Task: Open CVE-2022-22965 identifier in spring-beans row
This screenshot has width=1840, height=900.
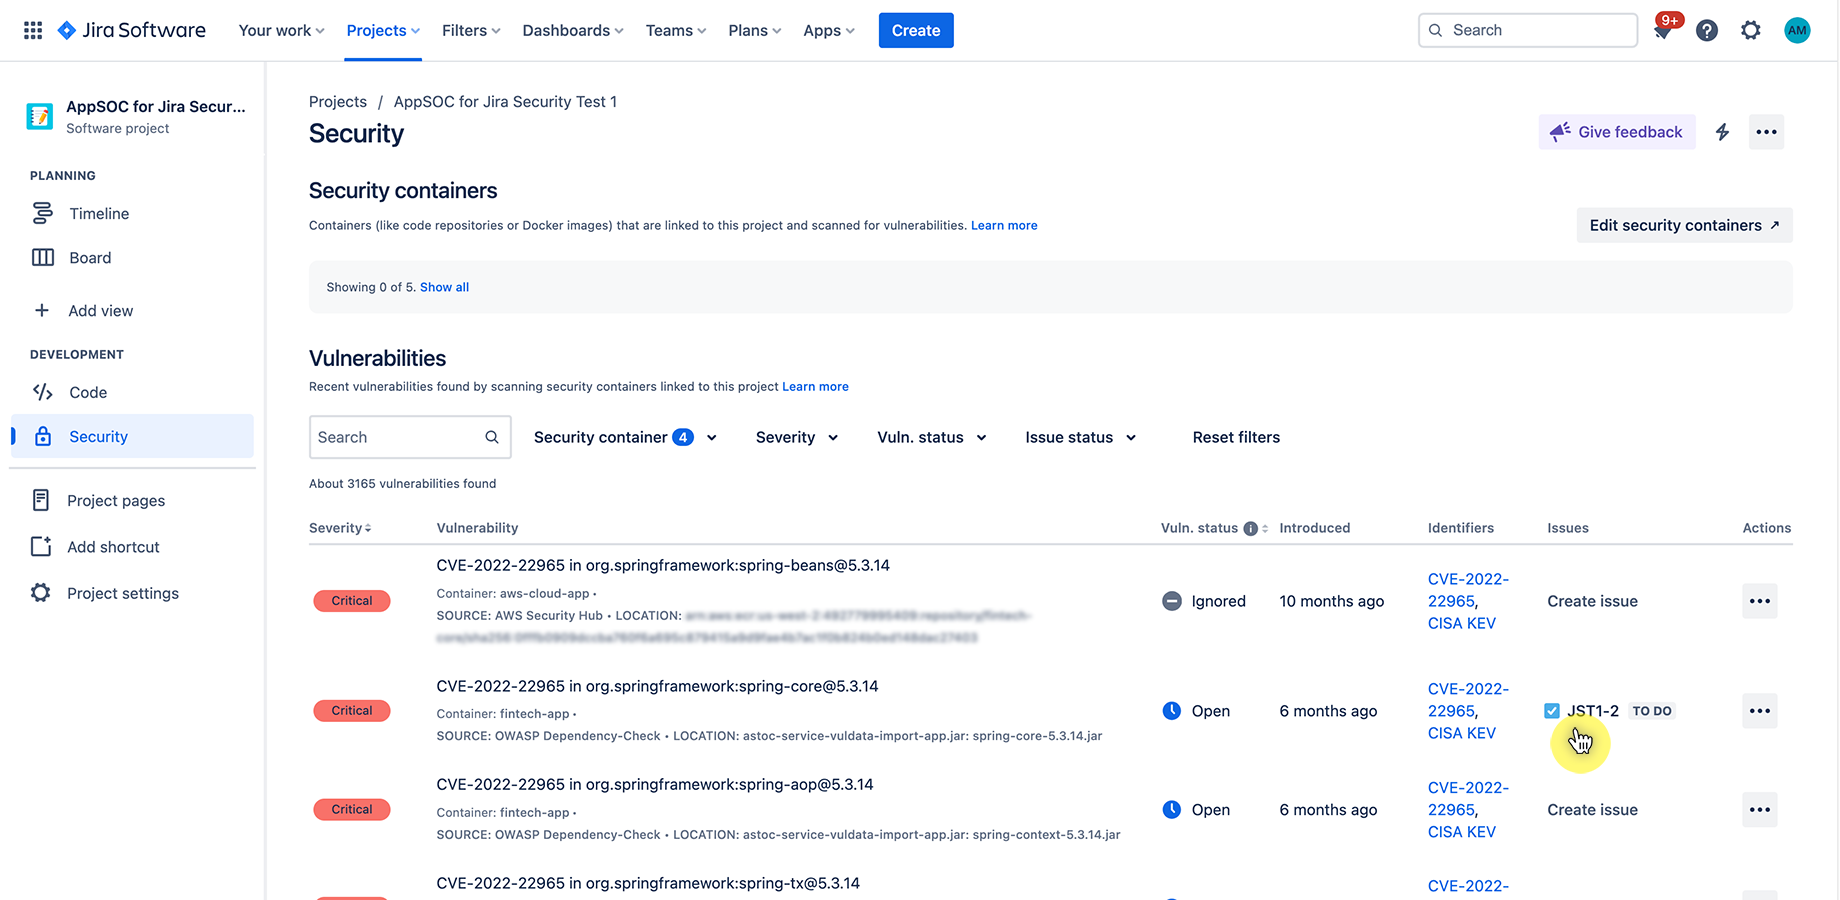Action: [1468, 590]
